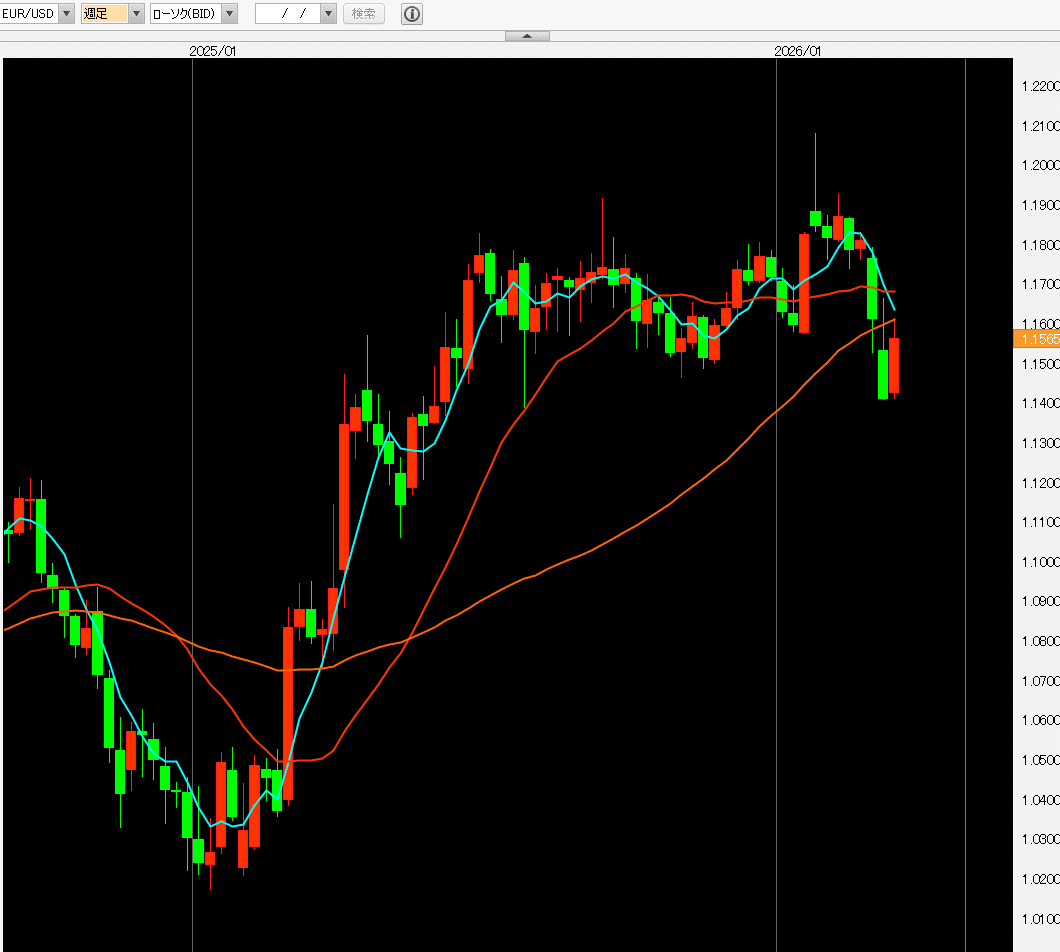Screen dimensions: 1060x952
Task: Click the 2026/01 date label
Action: (x=798, y=51)
